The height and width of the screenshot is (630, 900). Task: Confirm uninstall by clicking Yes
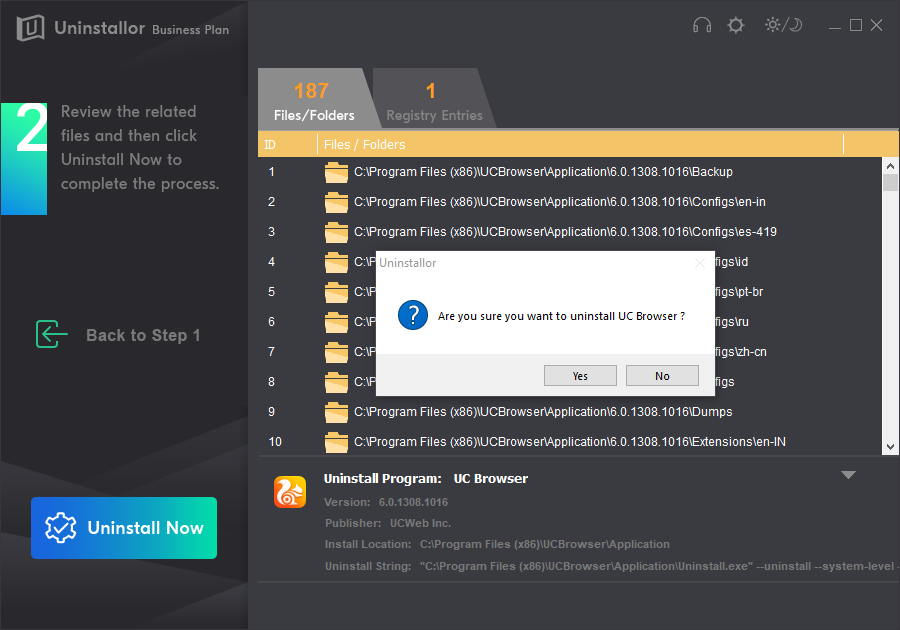point(580,376)
